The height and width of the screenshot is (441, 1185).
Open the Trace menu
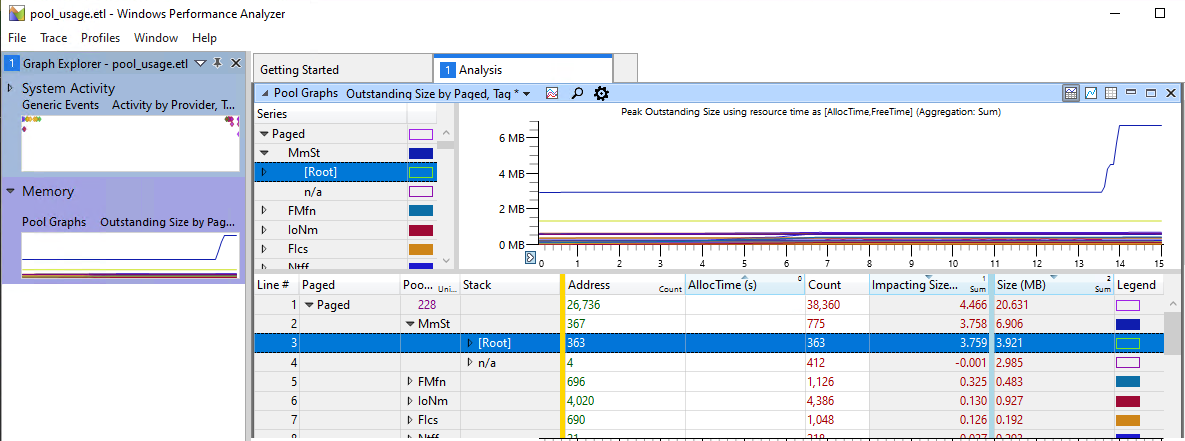pyautogui.click(x=54, y=38)
